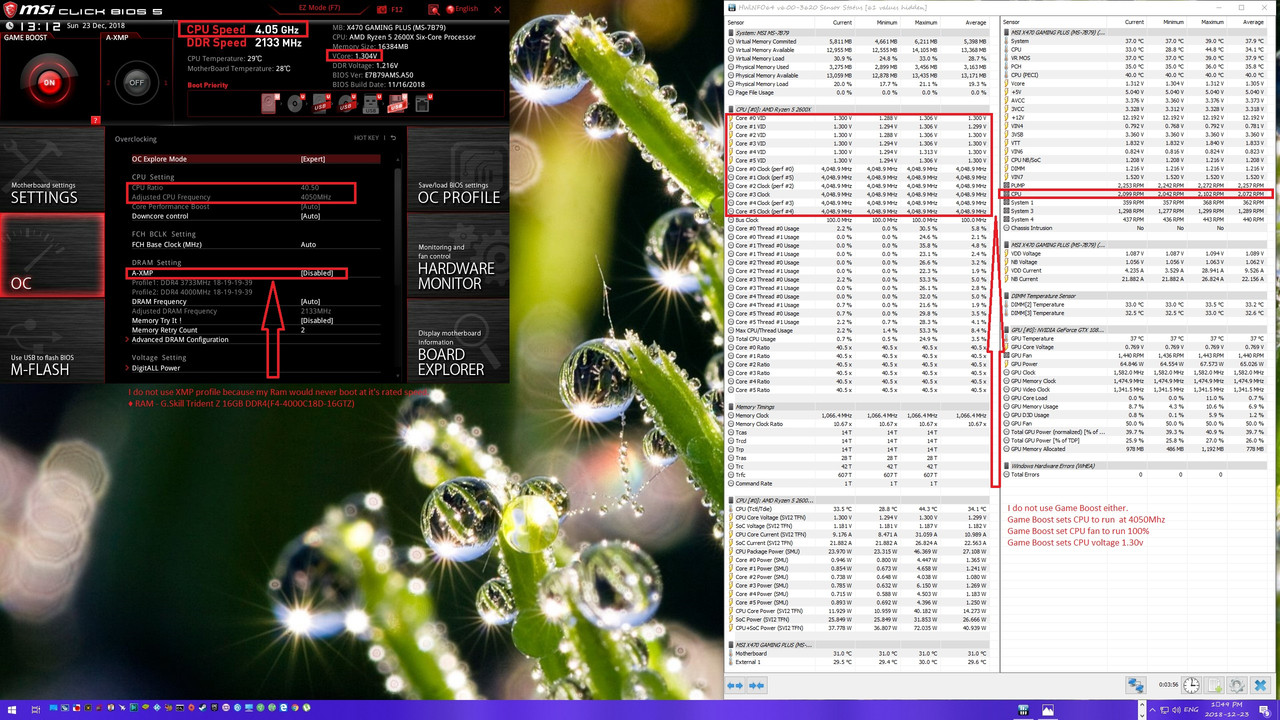Image resolution: width=1280 pixels, height=720 pixels.
Task: Select the USB floppy boot device icon
Action: pyautogui.click(x=396, y=103)
